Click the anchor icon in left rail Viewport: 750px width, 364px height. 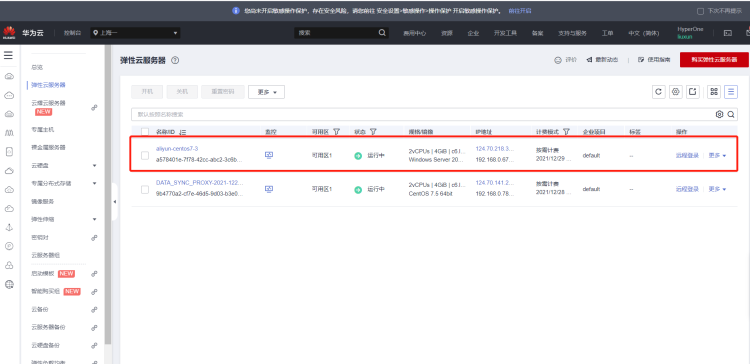pos(9,227)
